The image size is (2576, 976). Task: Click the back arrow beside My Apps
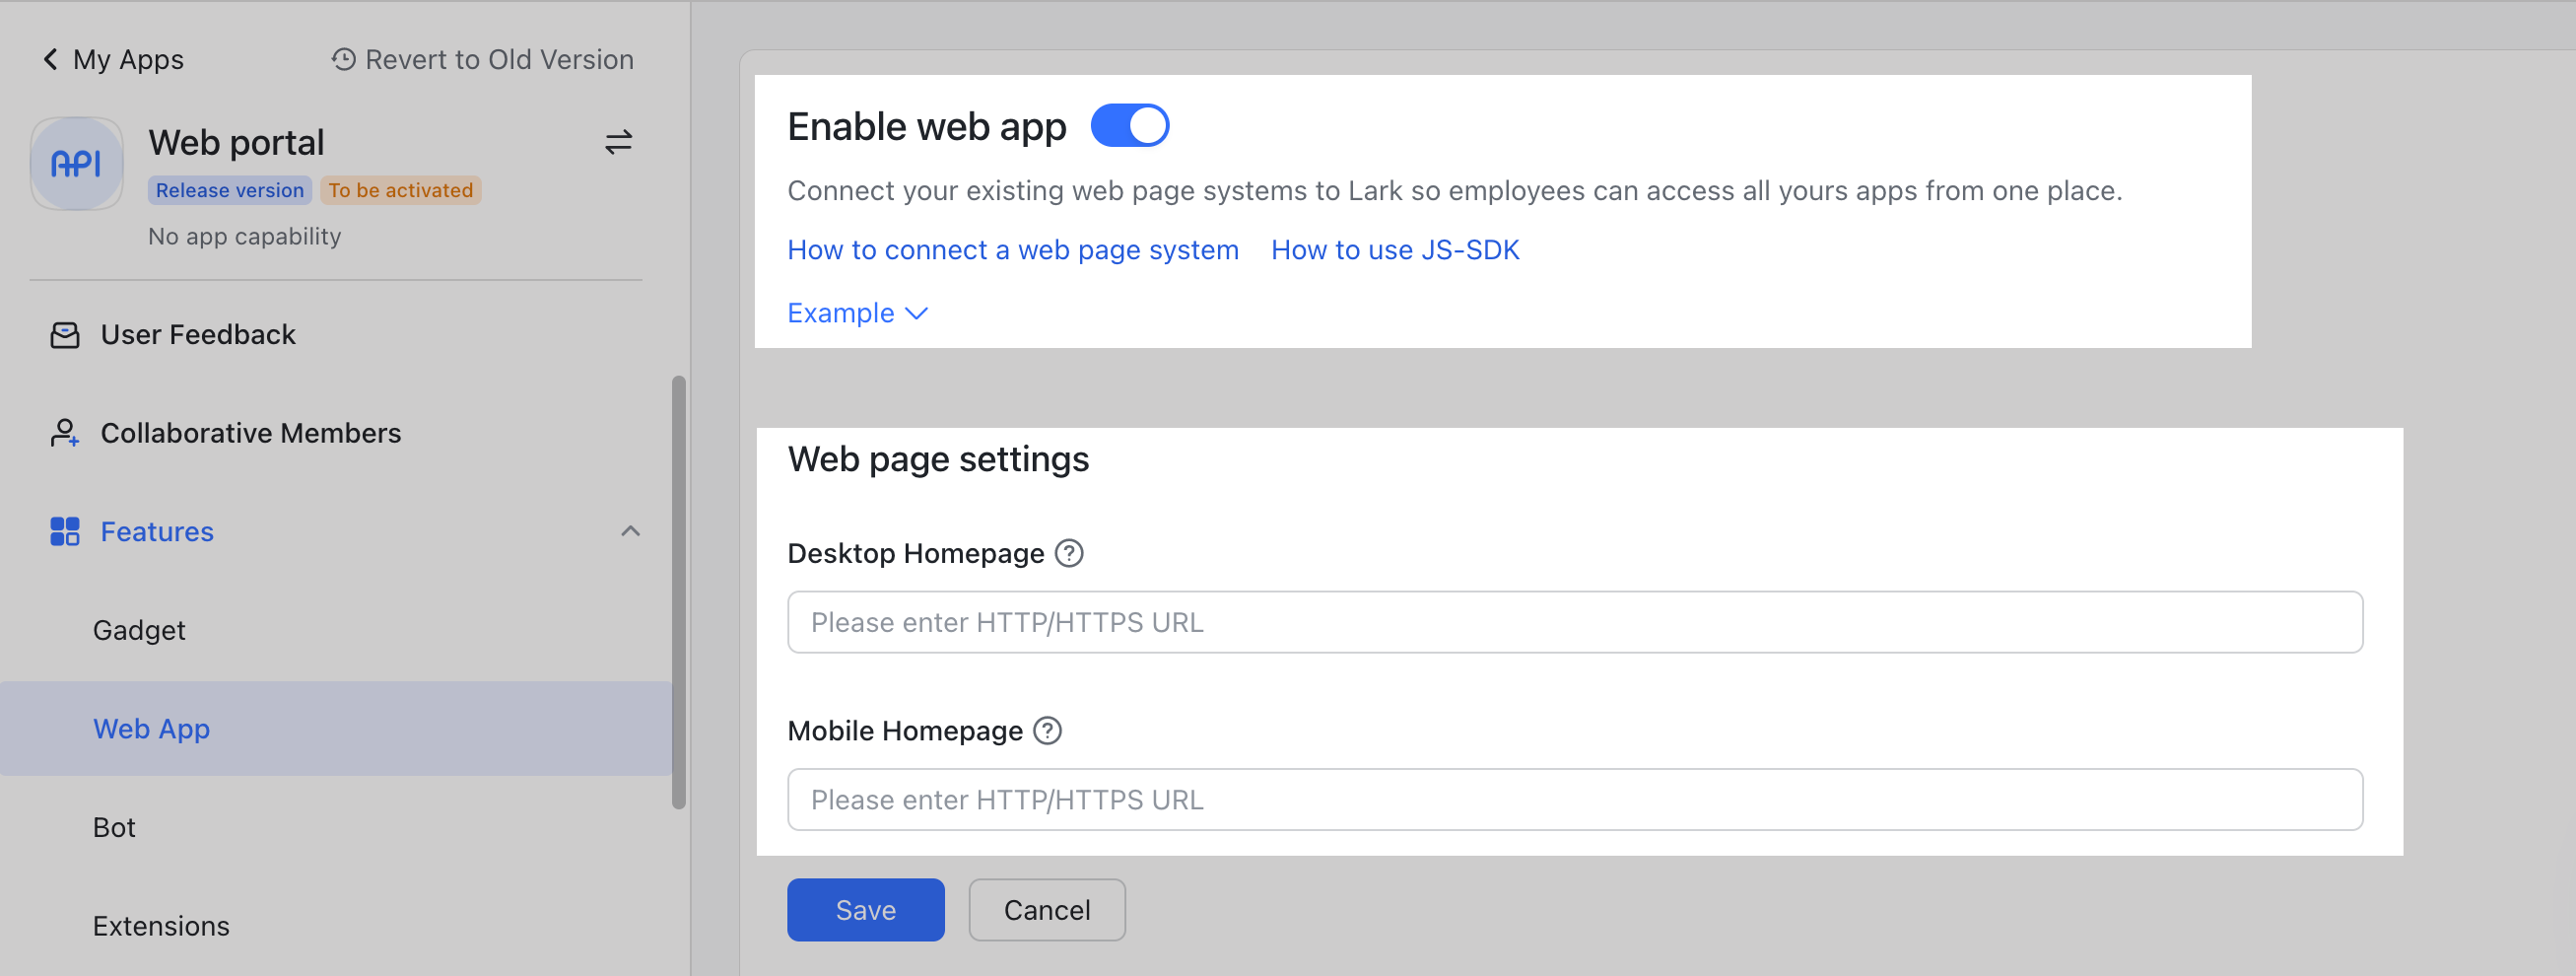point(49,59)
